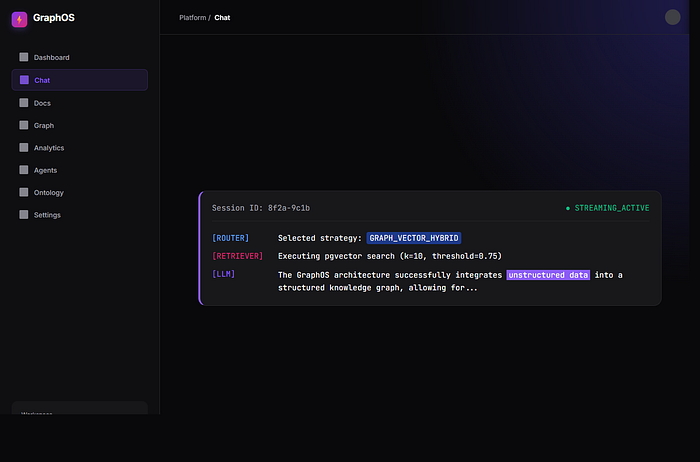Click the 'Selected strategy:' text
Screen dimensions: 700x462
[320, 238]
